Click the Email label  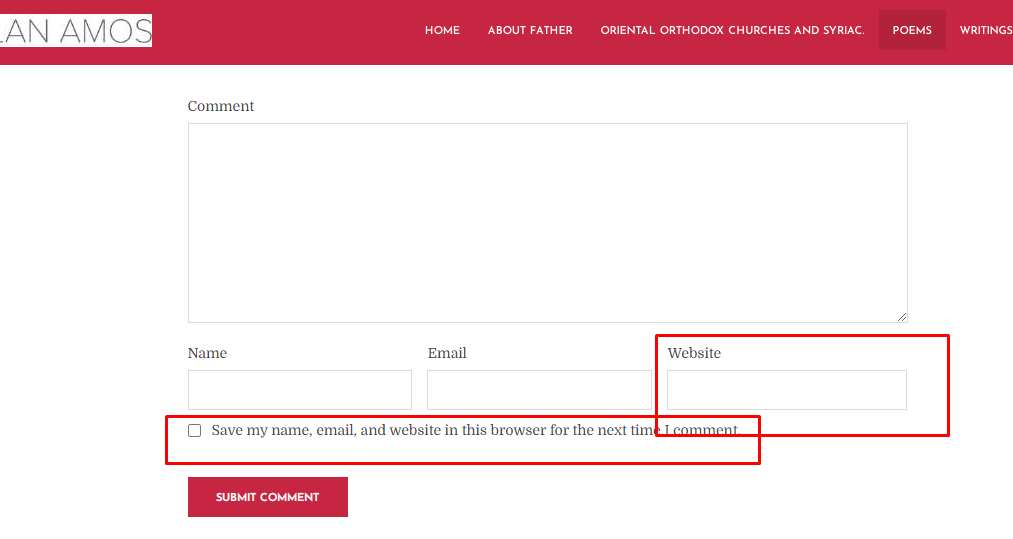click(446, 353)
